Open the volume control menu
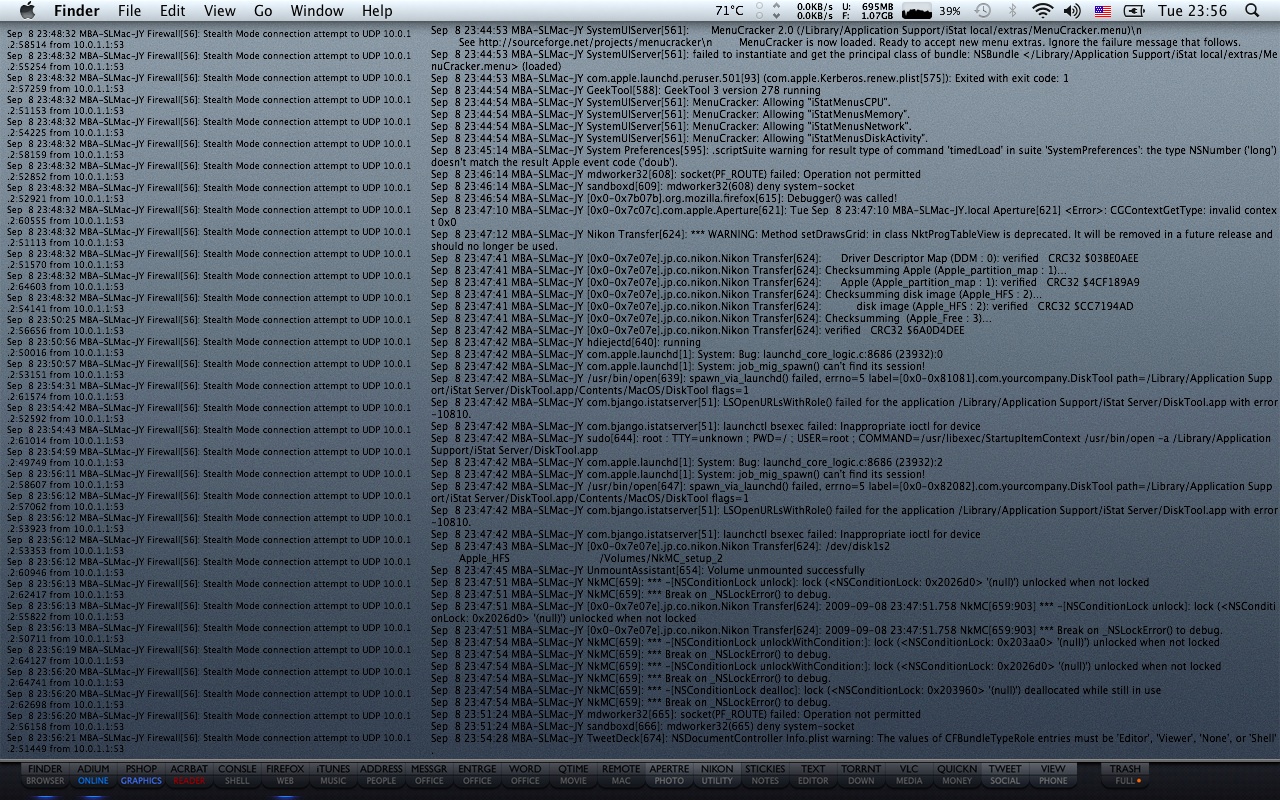The image size is (1280, 800). tap(1072, 11)
